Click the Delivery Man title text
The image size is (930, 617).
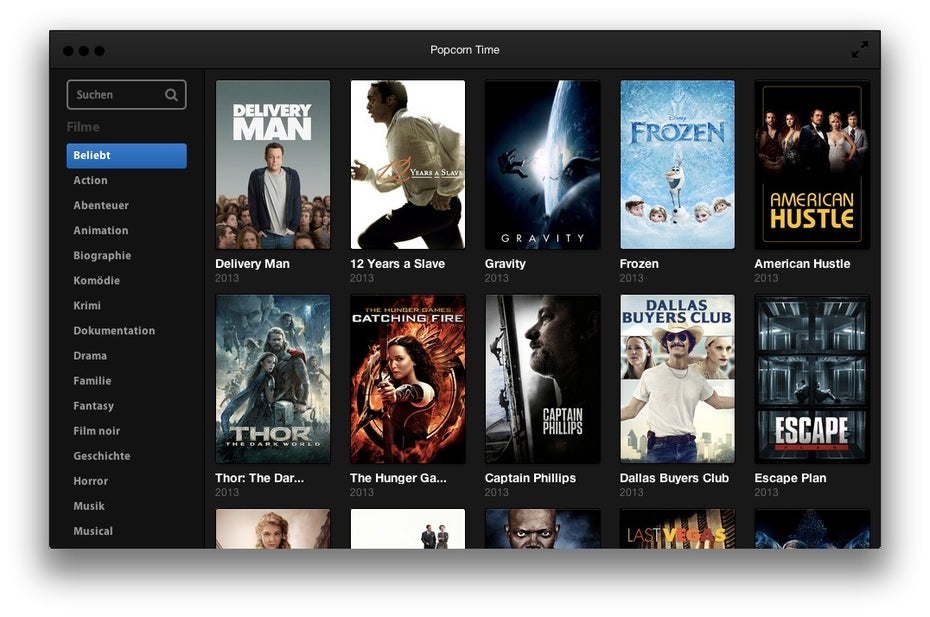point(253,264)
